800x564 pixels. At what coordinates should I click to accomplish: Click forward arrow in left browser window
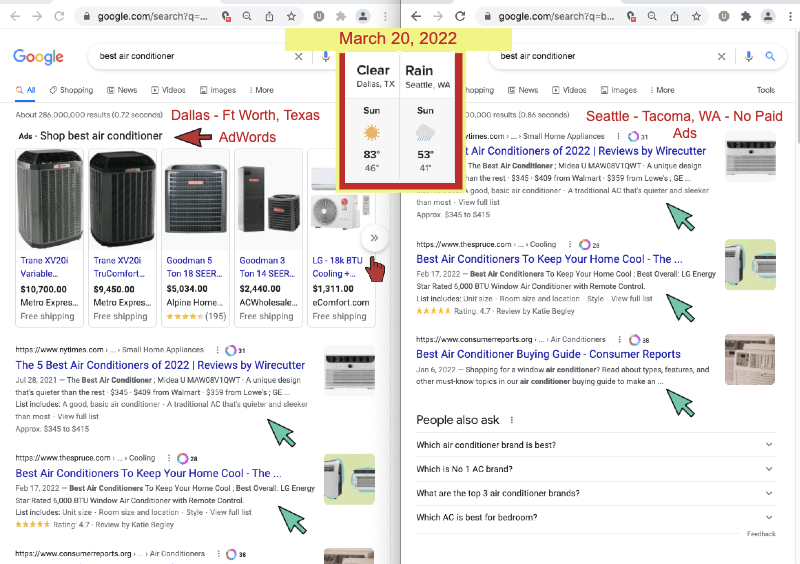[37, 16]
